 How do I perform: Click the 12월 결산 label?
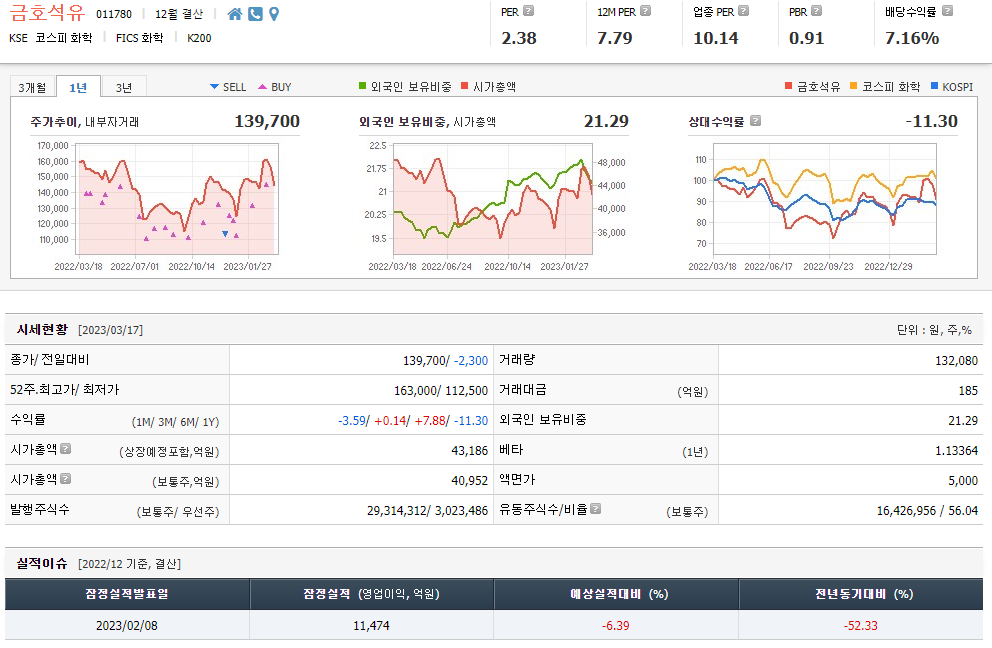click(179, 14)
